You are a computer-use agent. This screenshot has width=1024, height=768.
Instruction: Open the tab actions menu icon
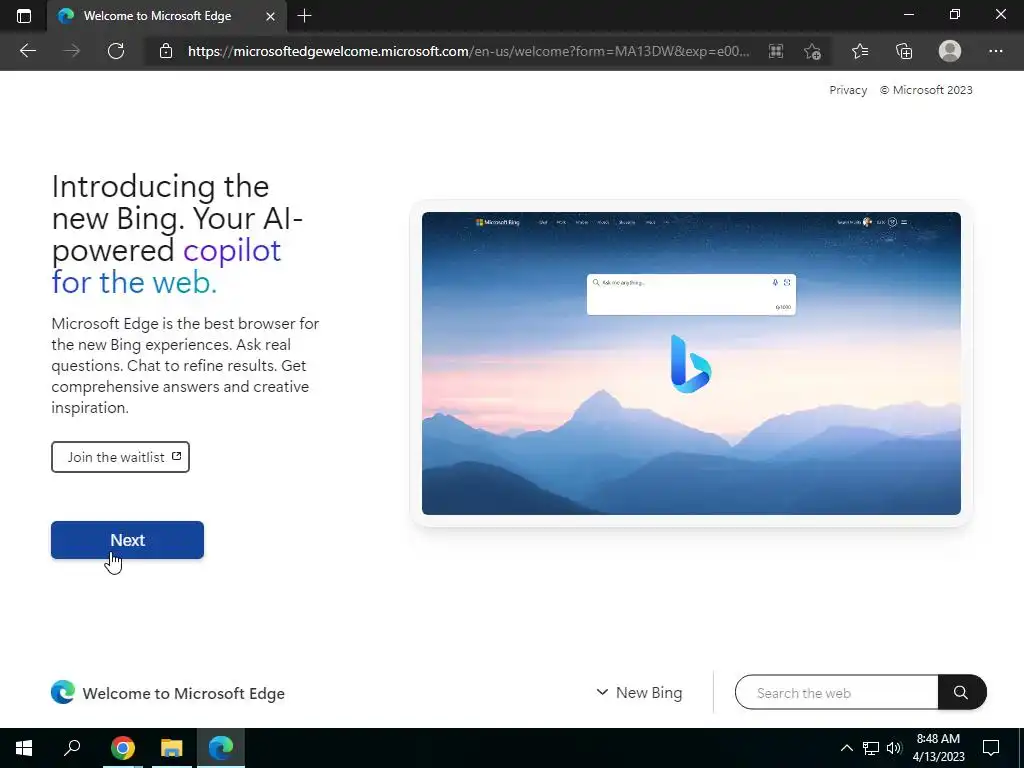tap(24, 16)
